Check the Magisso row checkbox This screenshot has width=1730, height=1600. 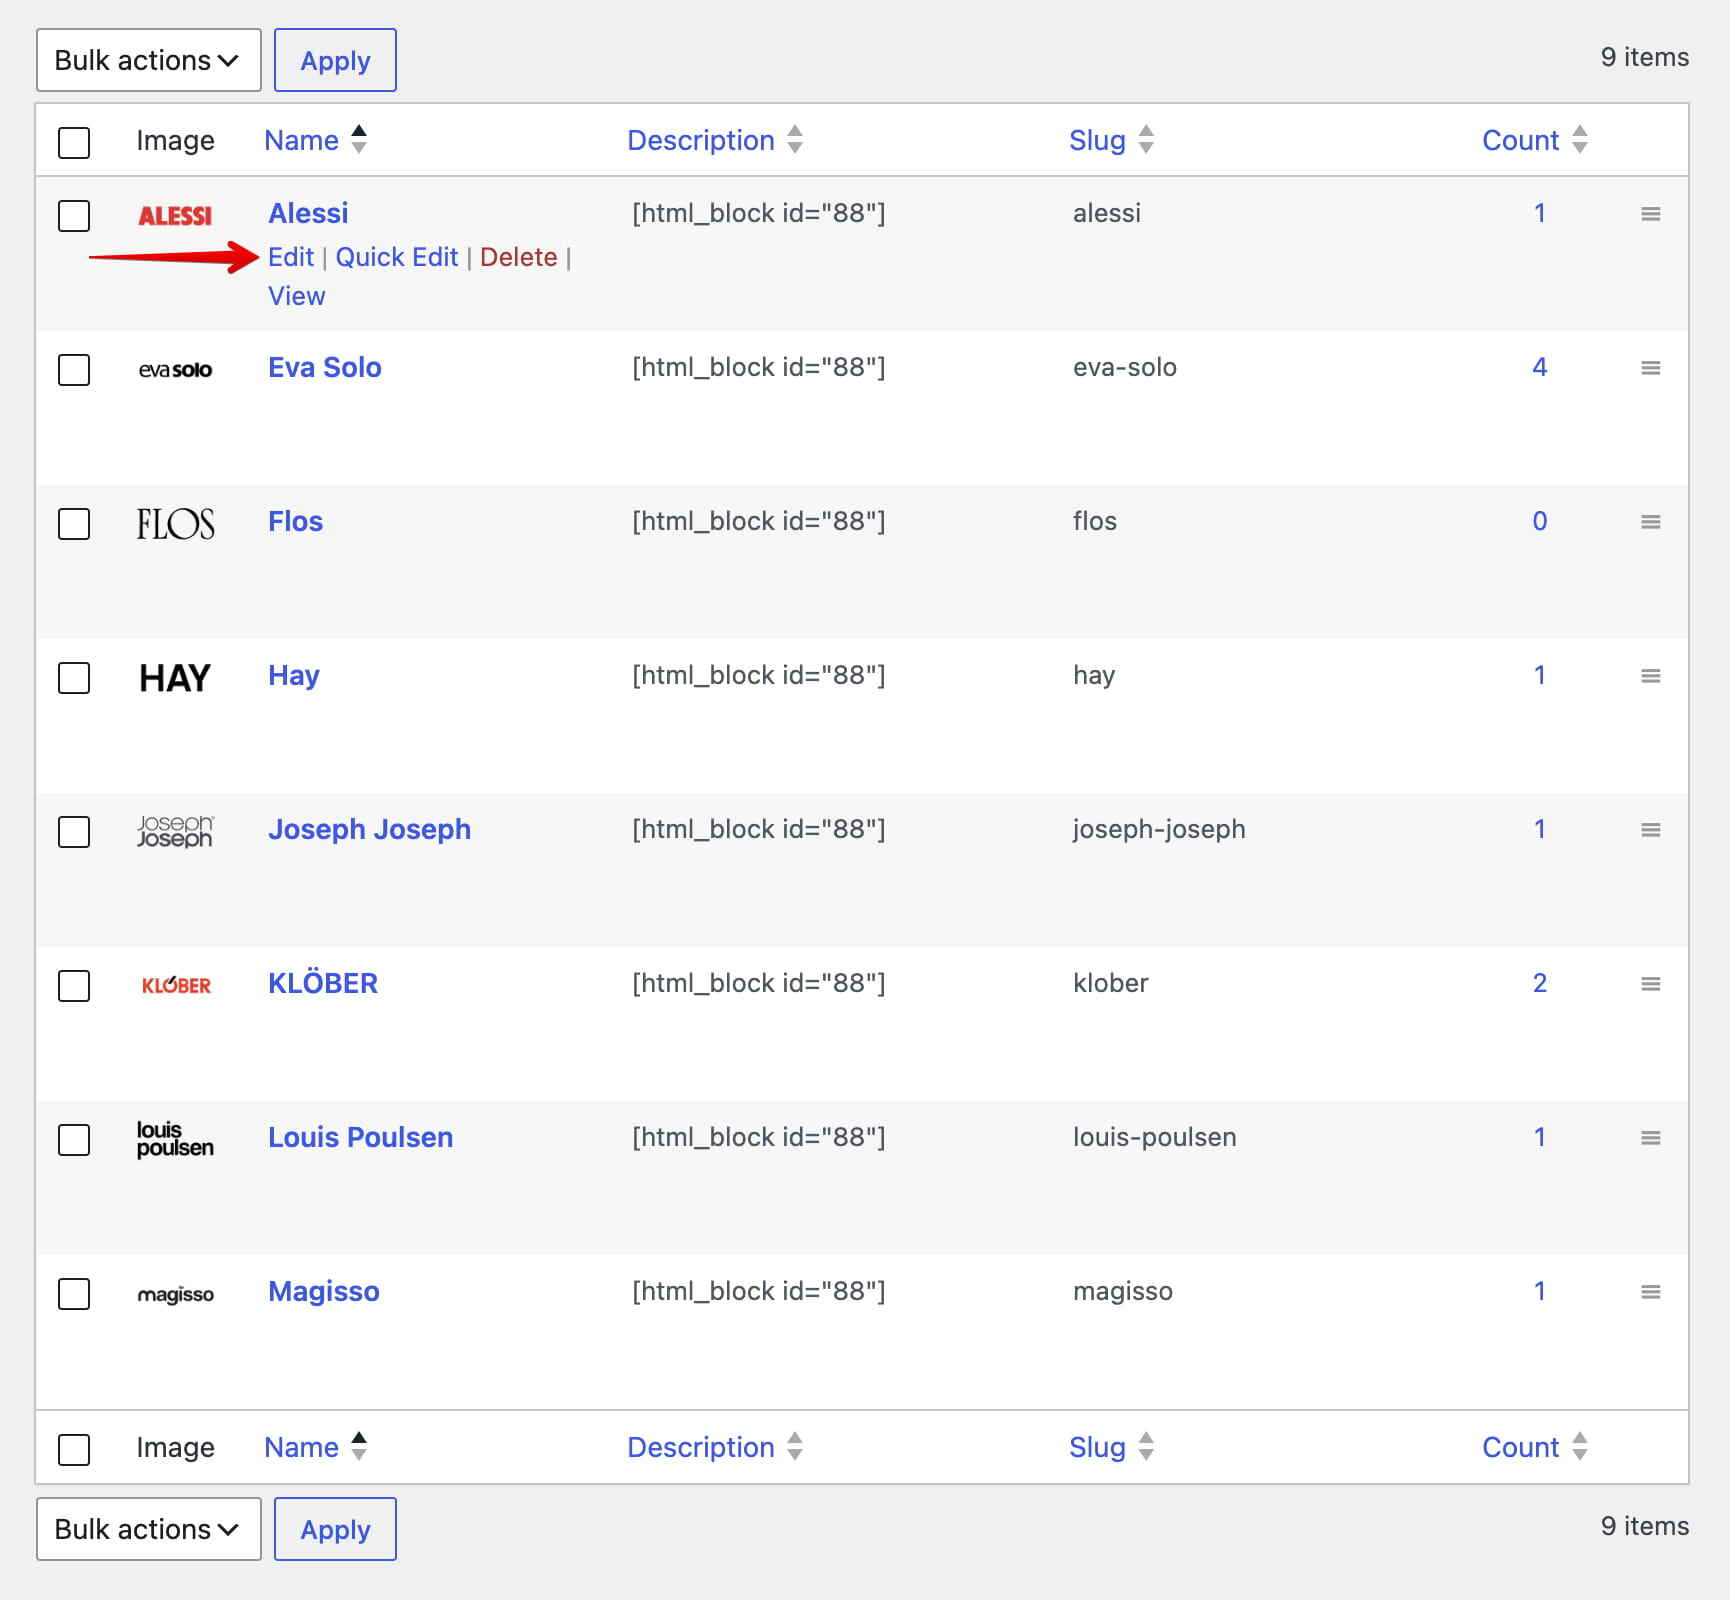tap(74, 1293)
